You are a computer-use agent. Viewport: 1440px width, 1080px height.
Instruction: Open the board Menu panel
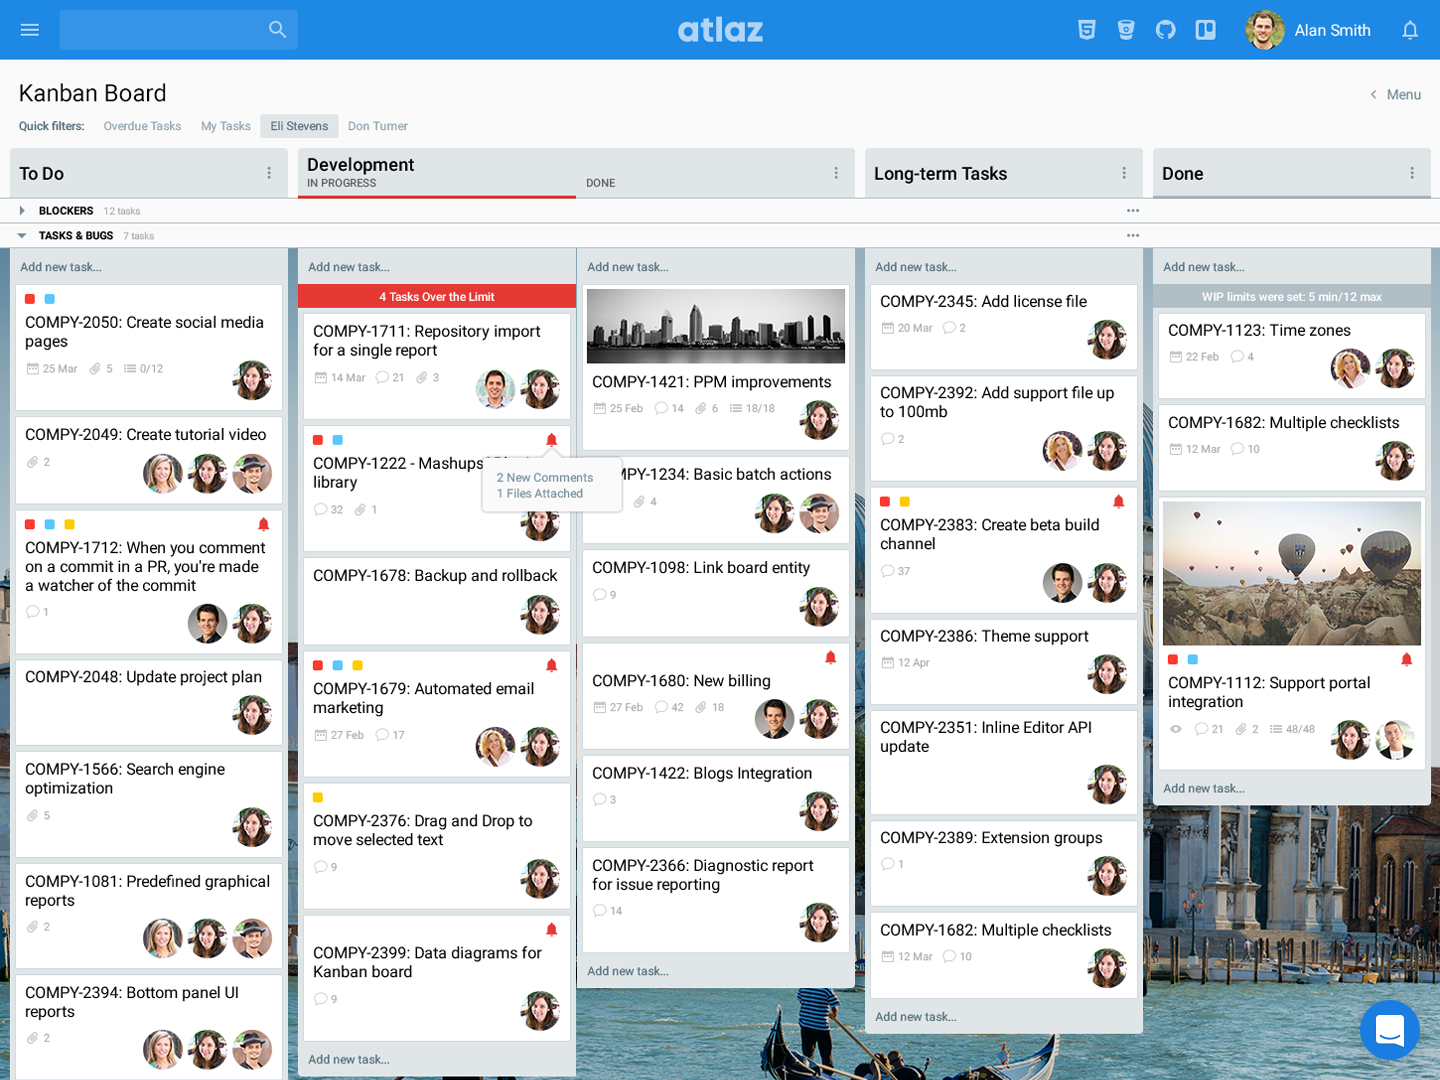click(x=1396, y=94)
